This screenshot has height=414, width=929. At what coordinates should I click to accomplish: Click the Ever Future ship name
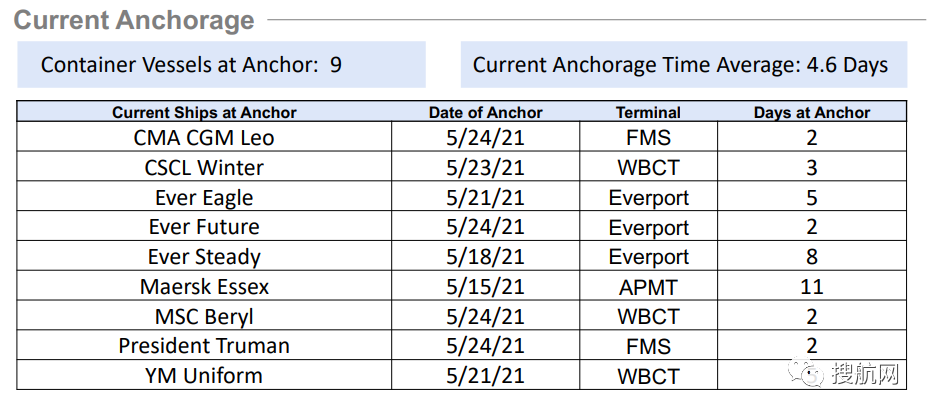204,227
